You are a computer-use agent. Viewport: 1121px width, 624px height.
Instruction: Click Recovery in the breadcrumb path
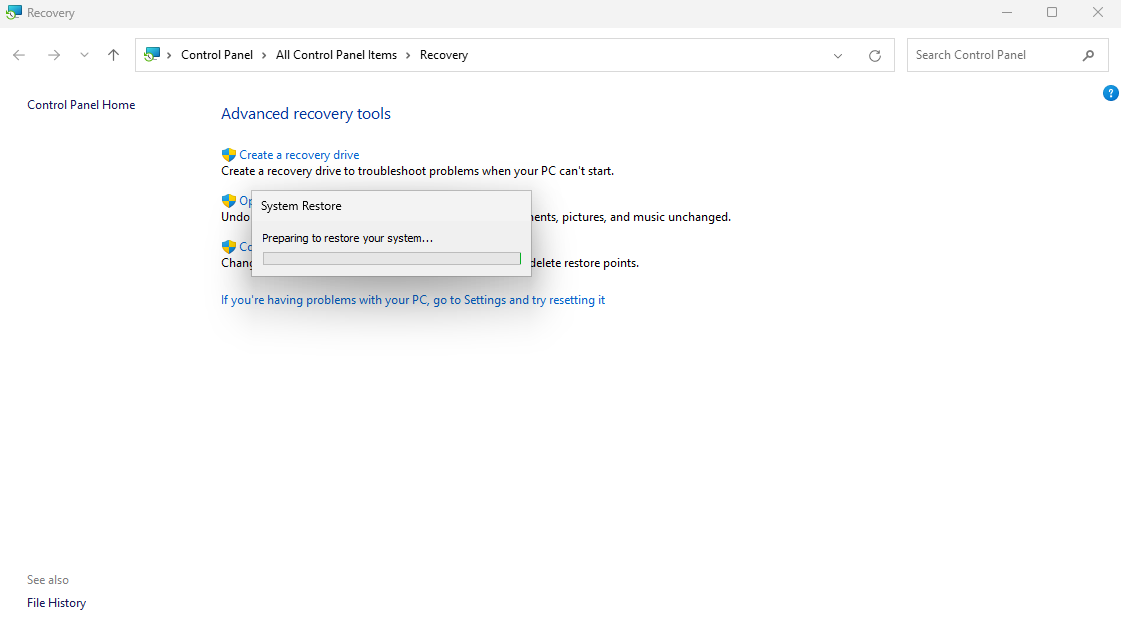point(444,55)
